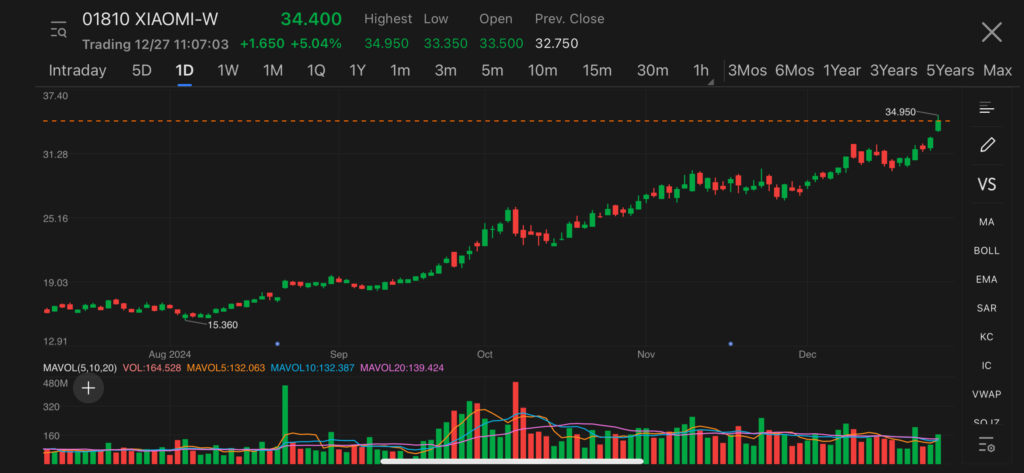Enable the EMA indicator
This screenshot has height=473, width=1024.
pyautogui.click(x=986, y=279)
